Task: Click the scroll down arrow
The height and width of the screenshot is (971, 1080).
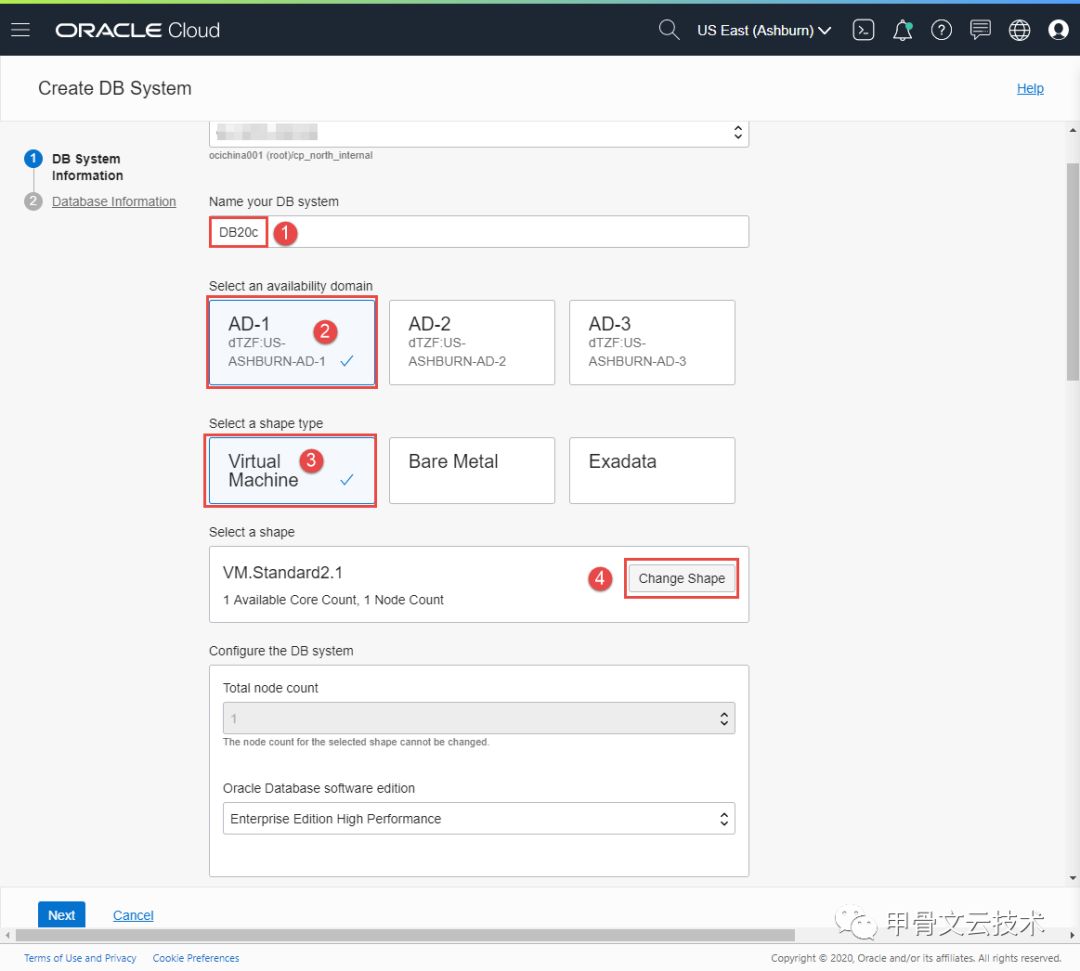Action: click(x=1072, y=878)
